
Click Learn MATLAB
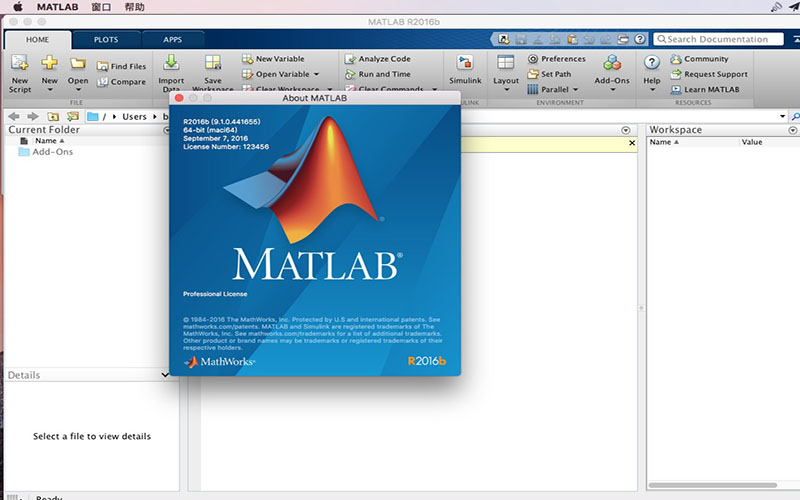(x=705, y=89)
